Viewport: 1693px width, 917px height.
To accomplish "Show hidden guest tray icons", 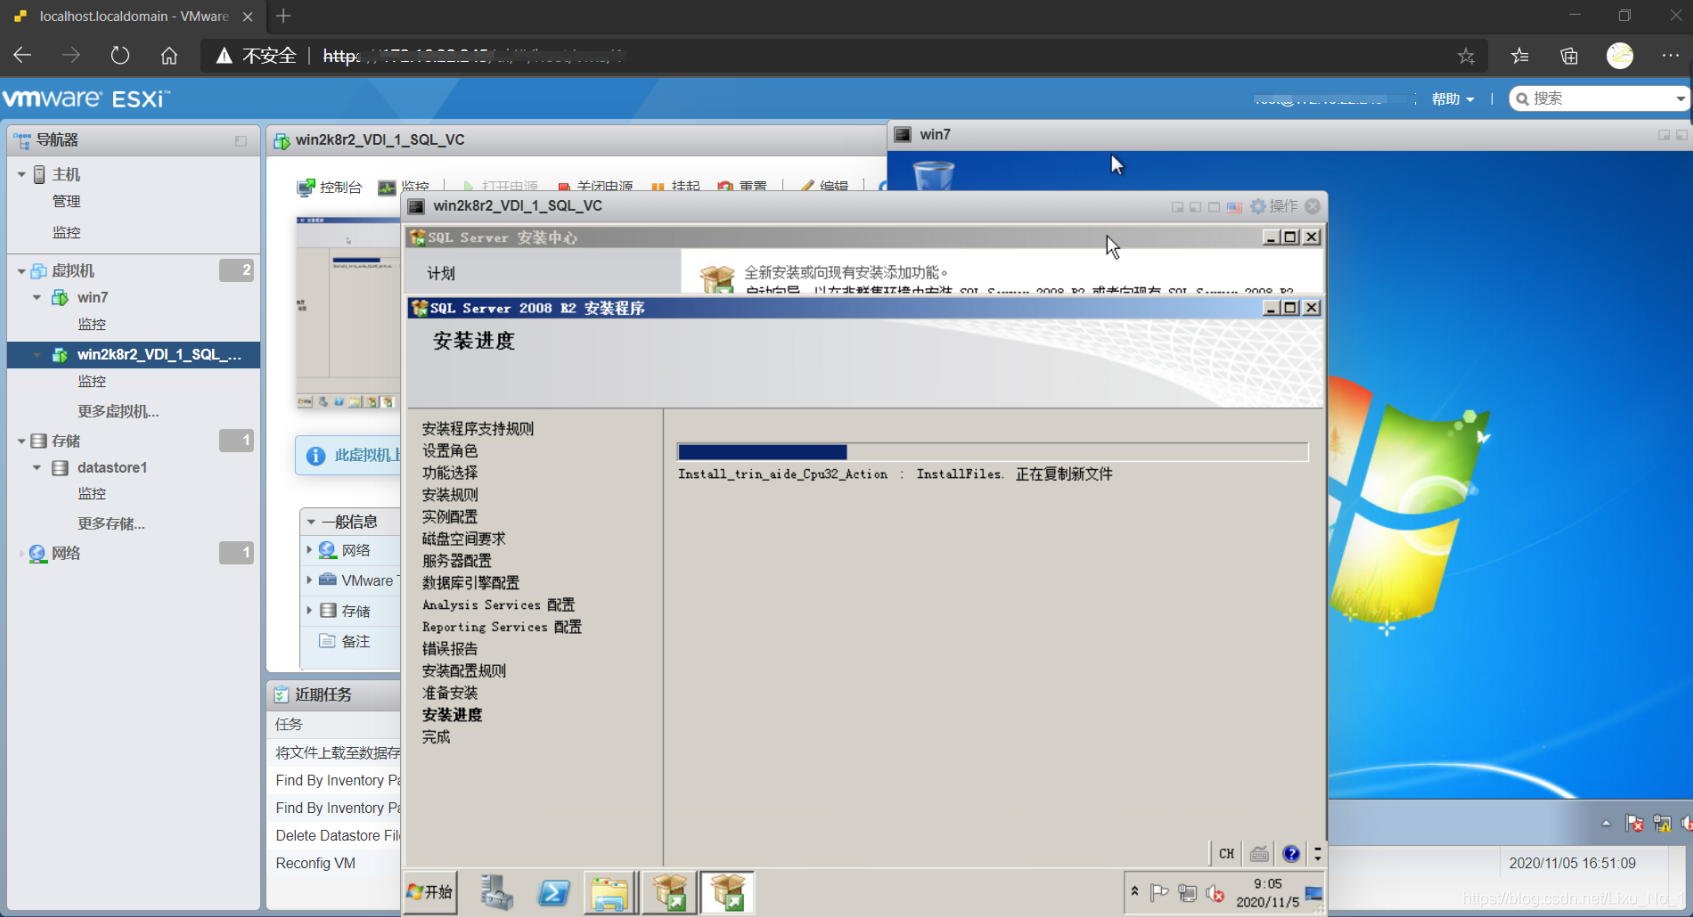I will (x=1134, y=891).
